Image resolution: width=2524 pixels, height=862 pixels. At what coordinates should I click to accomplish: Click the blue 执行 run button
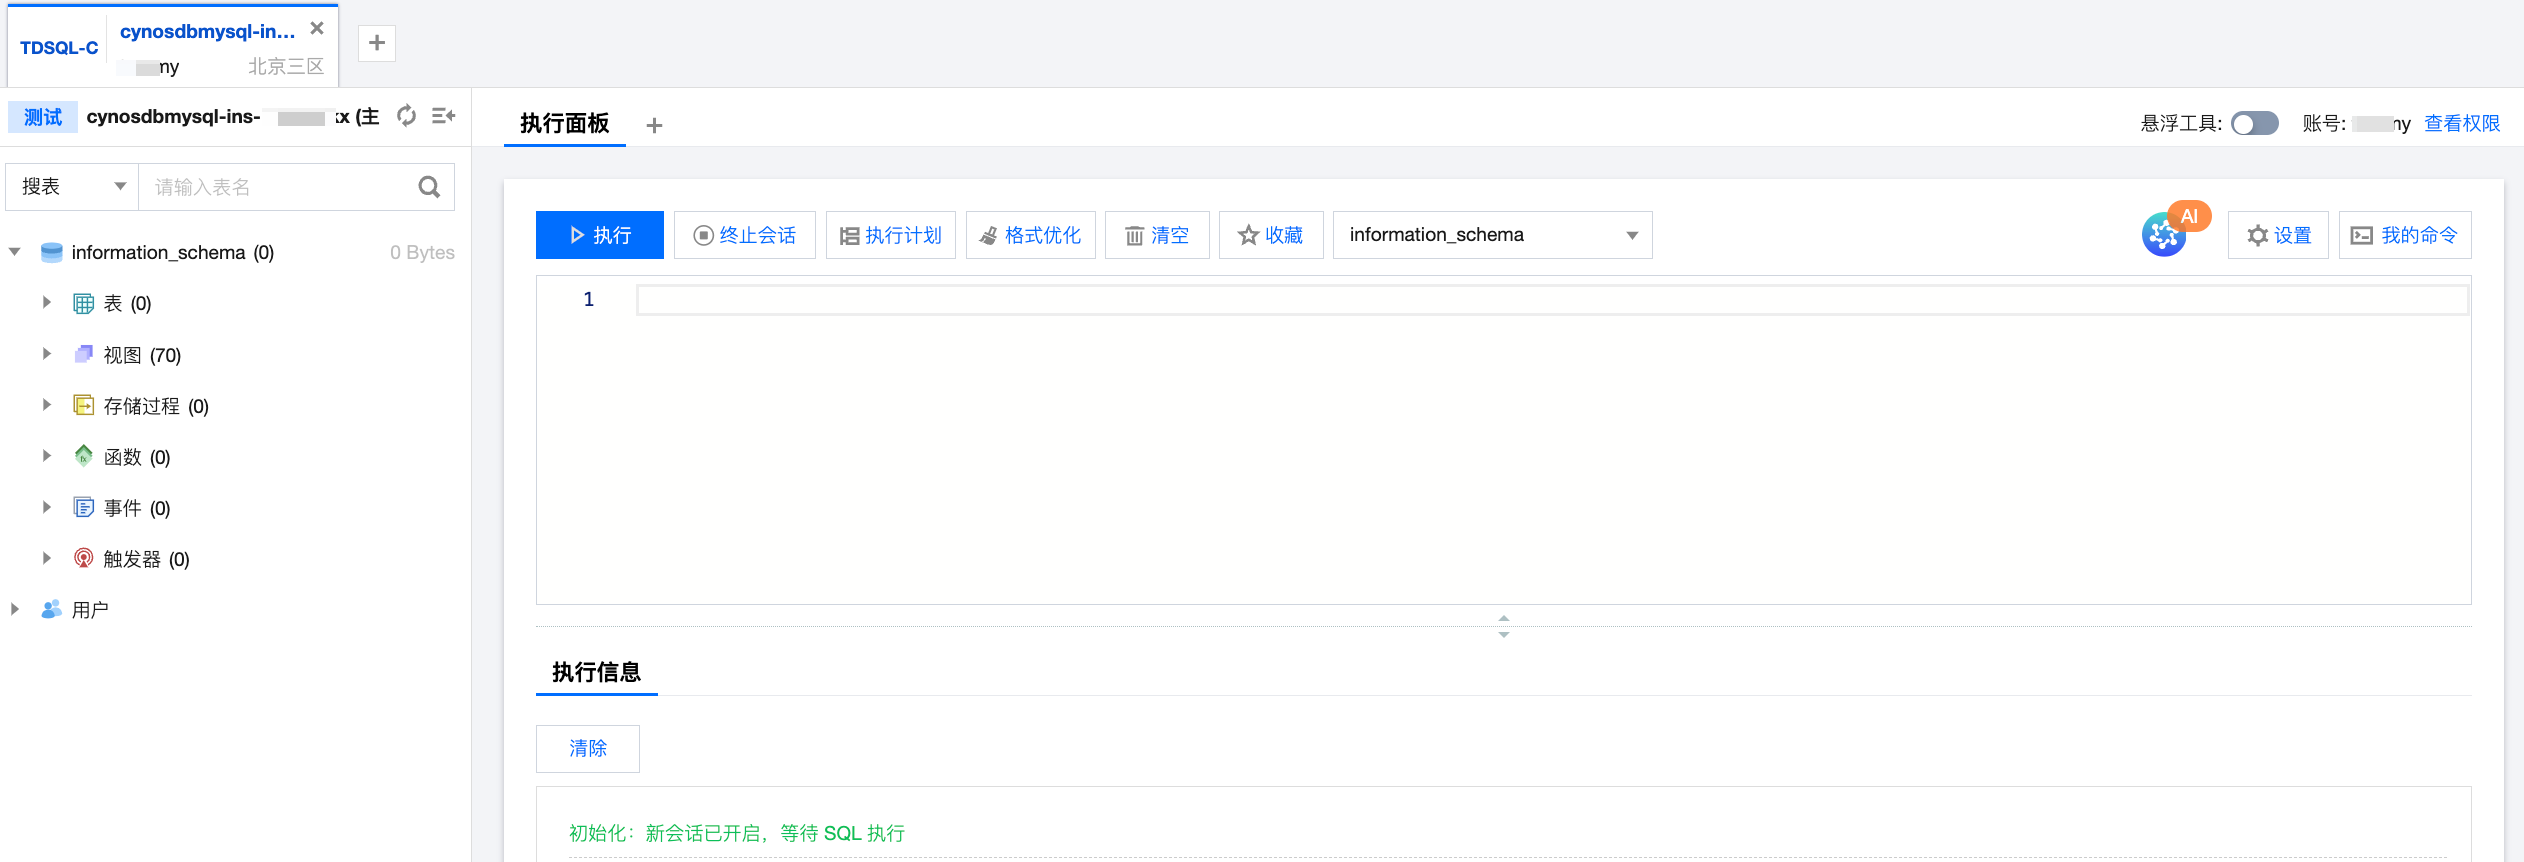click(600, 235)
